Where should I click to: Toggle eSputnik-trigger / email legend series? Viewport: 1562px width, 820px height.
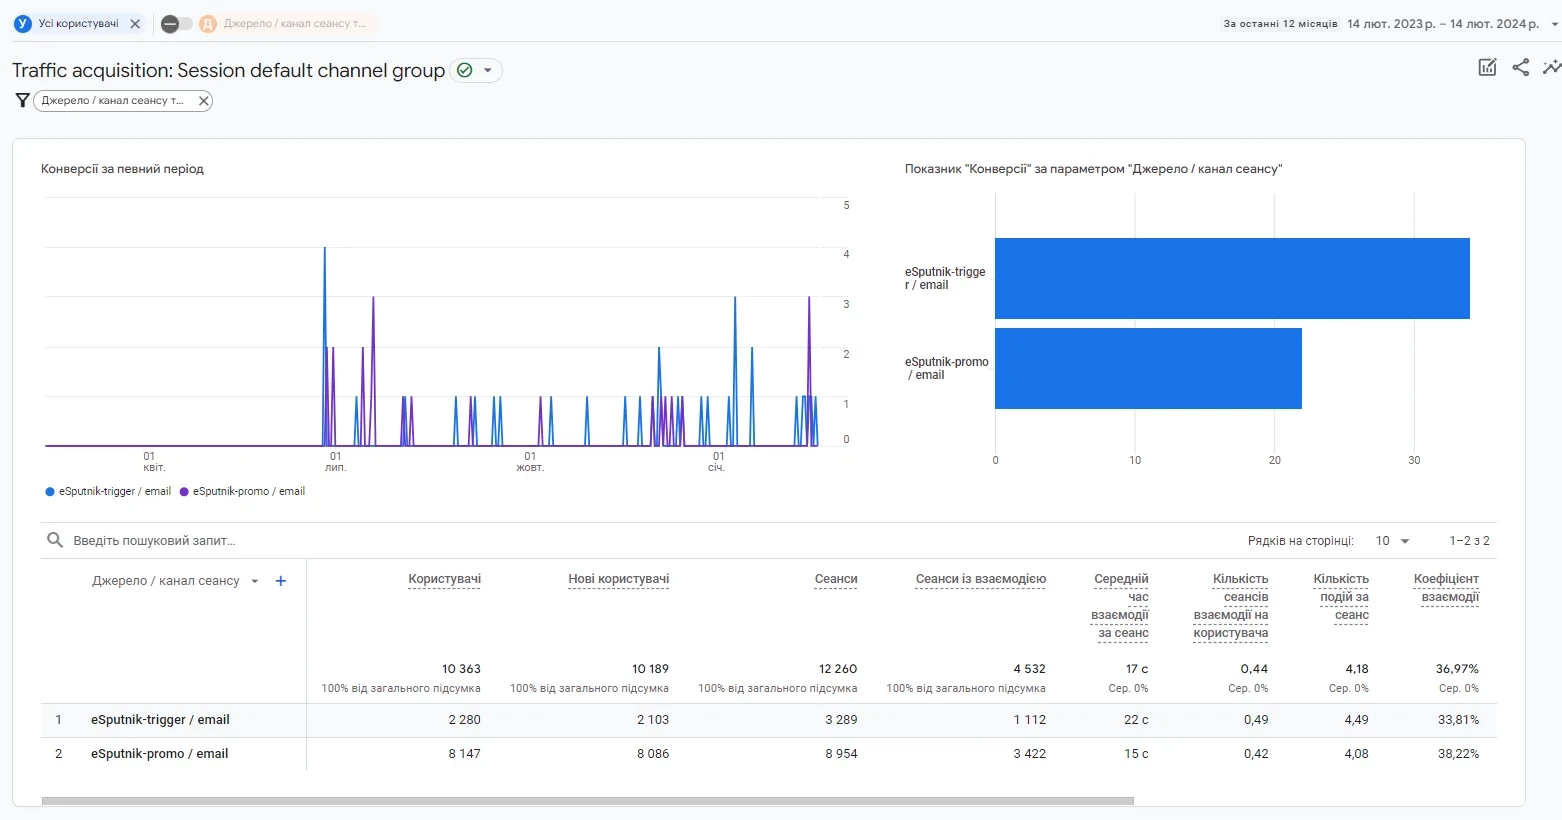tap(108, 492)
